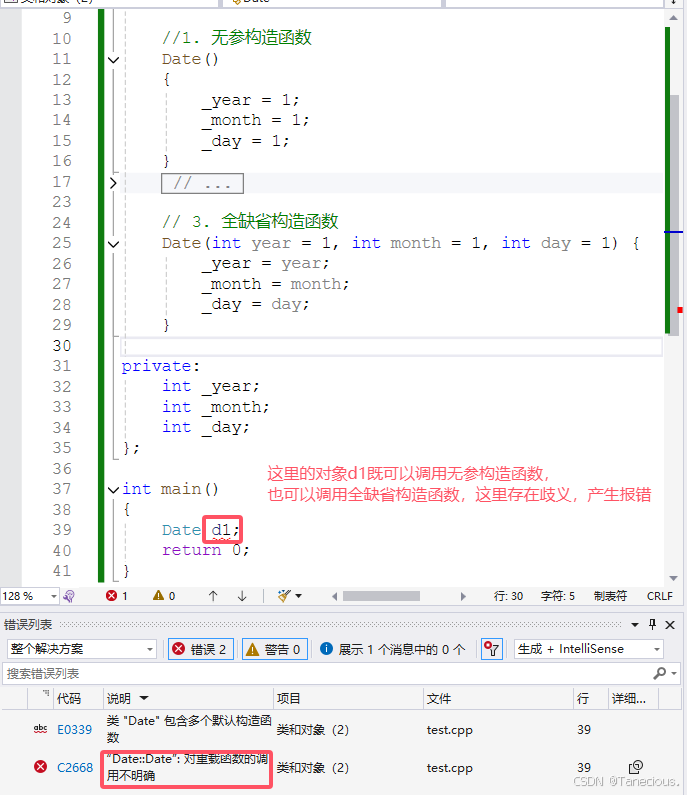Toggle the 警告 0 filter button
Screen dimensions: 687x795
[275, 649]
